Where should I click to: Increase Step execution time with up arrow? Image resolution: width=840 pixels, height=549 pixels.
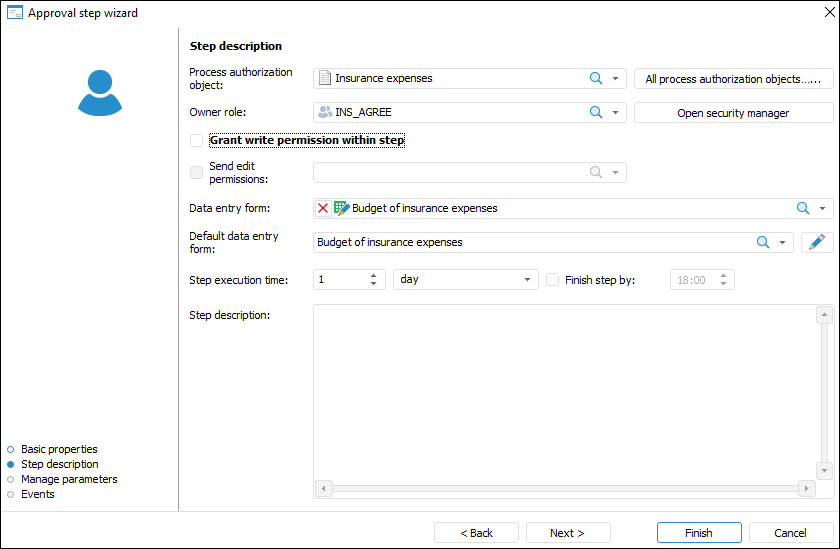(x=374, y=275)
